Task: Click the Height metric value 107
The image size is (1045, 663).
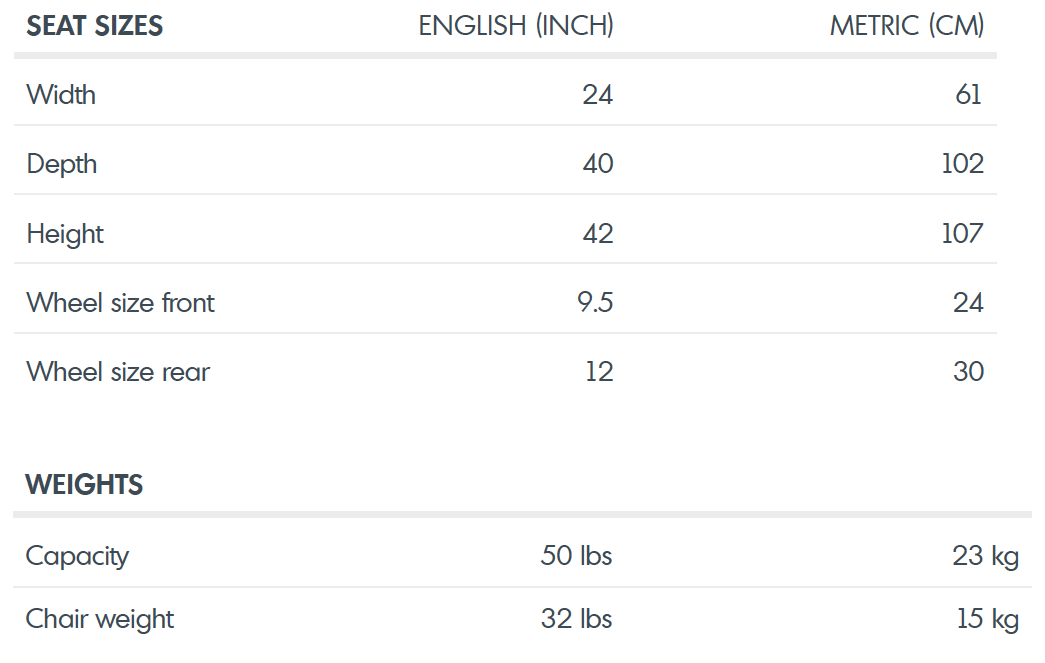Action: 962,234
